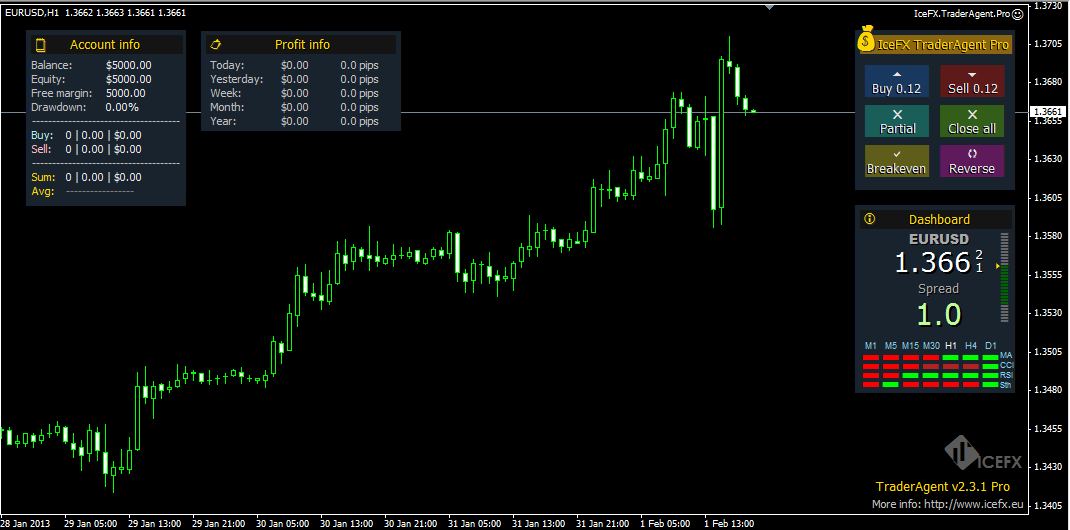This screenshot has width=1070, height=530.
Task: Click the Year row in Profit info
Action: (295, 121)
